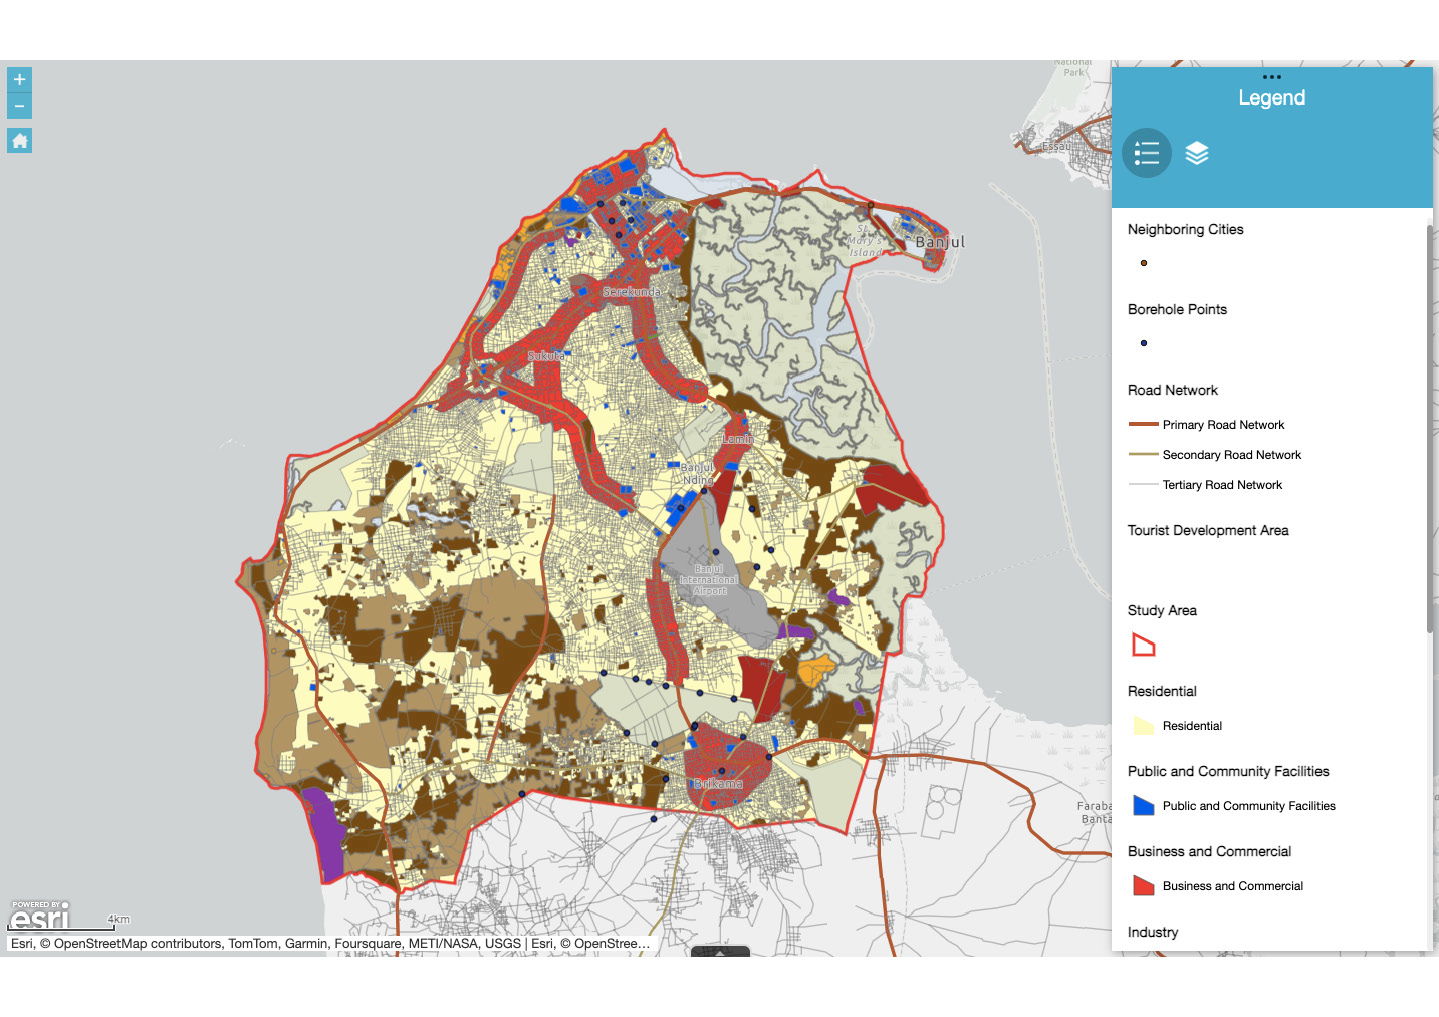Screen dimensions: 1439x1017
Task: Click the red Business and Commercial swatch
Action: point(1141,885)
